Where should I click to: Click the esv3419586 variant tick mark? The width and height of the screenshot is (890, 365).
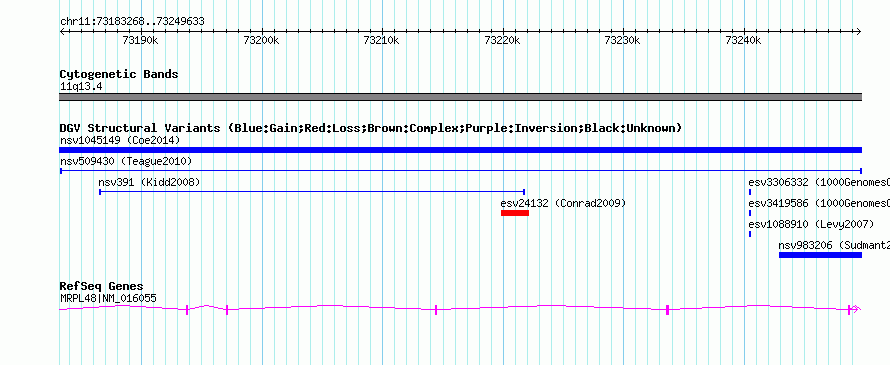point(750,213)
